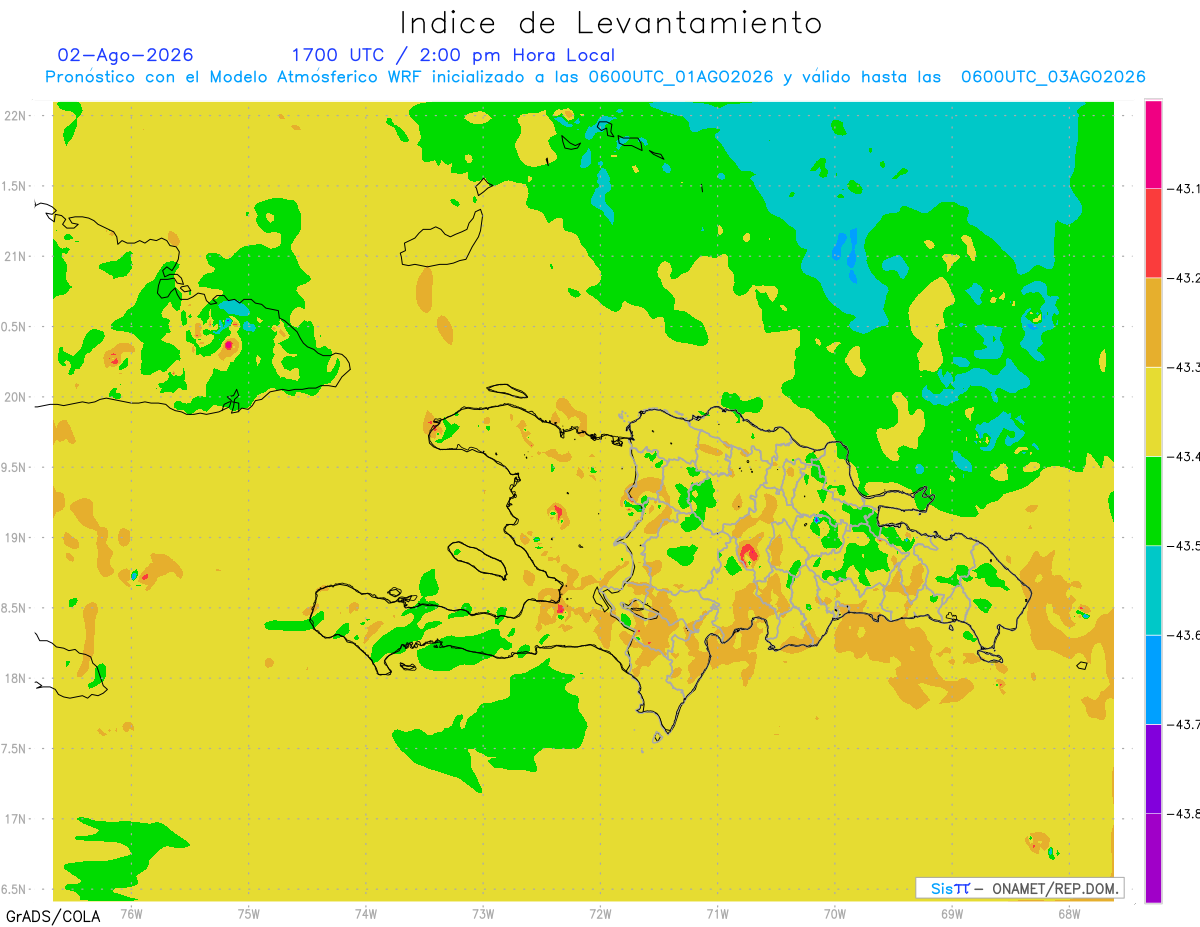1200x927 pixels.
Task: Select the '76W' longitude label
Action: [x=131, y=913]
